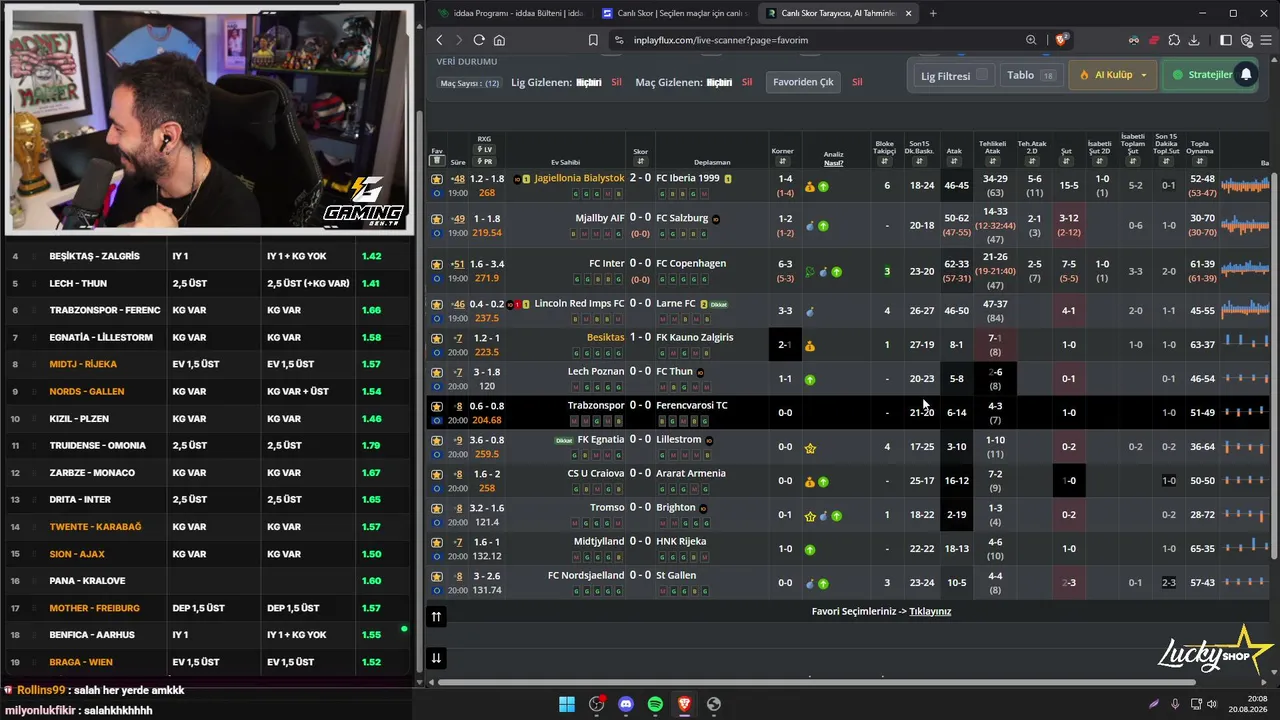Sort by the Korner column arrows

782,162
